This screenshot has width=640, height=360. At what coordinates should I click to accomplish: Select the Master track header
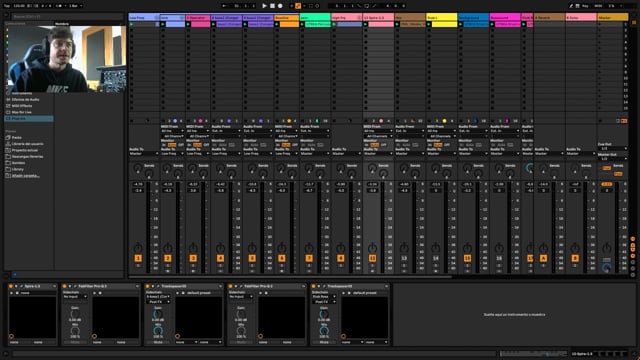click(x=612, y=18)
